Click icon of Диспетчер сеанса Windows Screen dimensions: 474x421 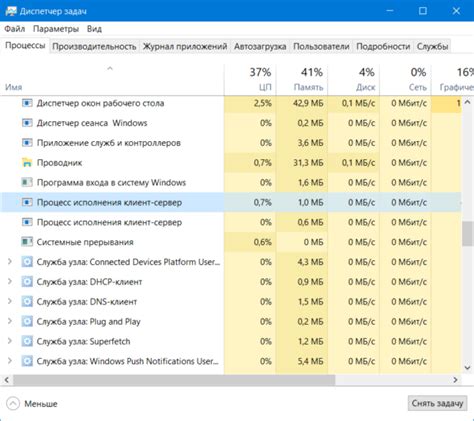tap(27, 123)
